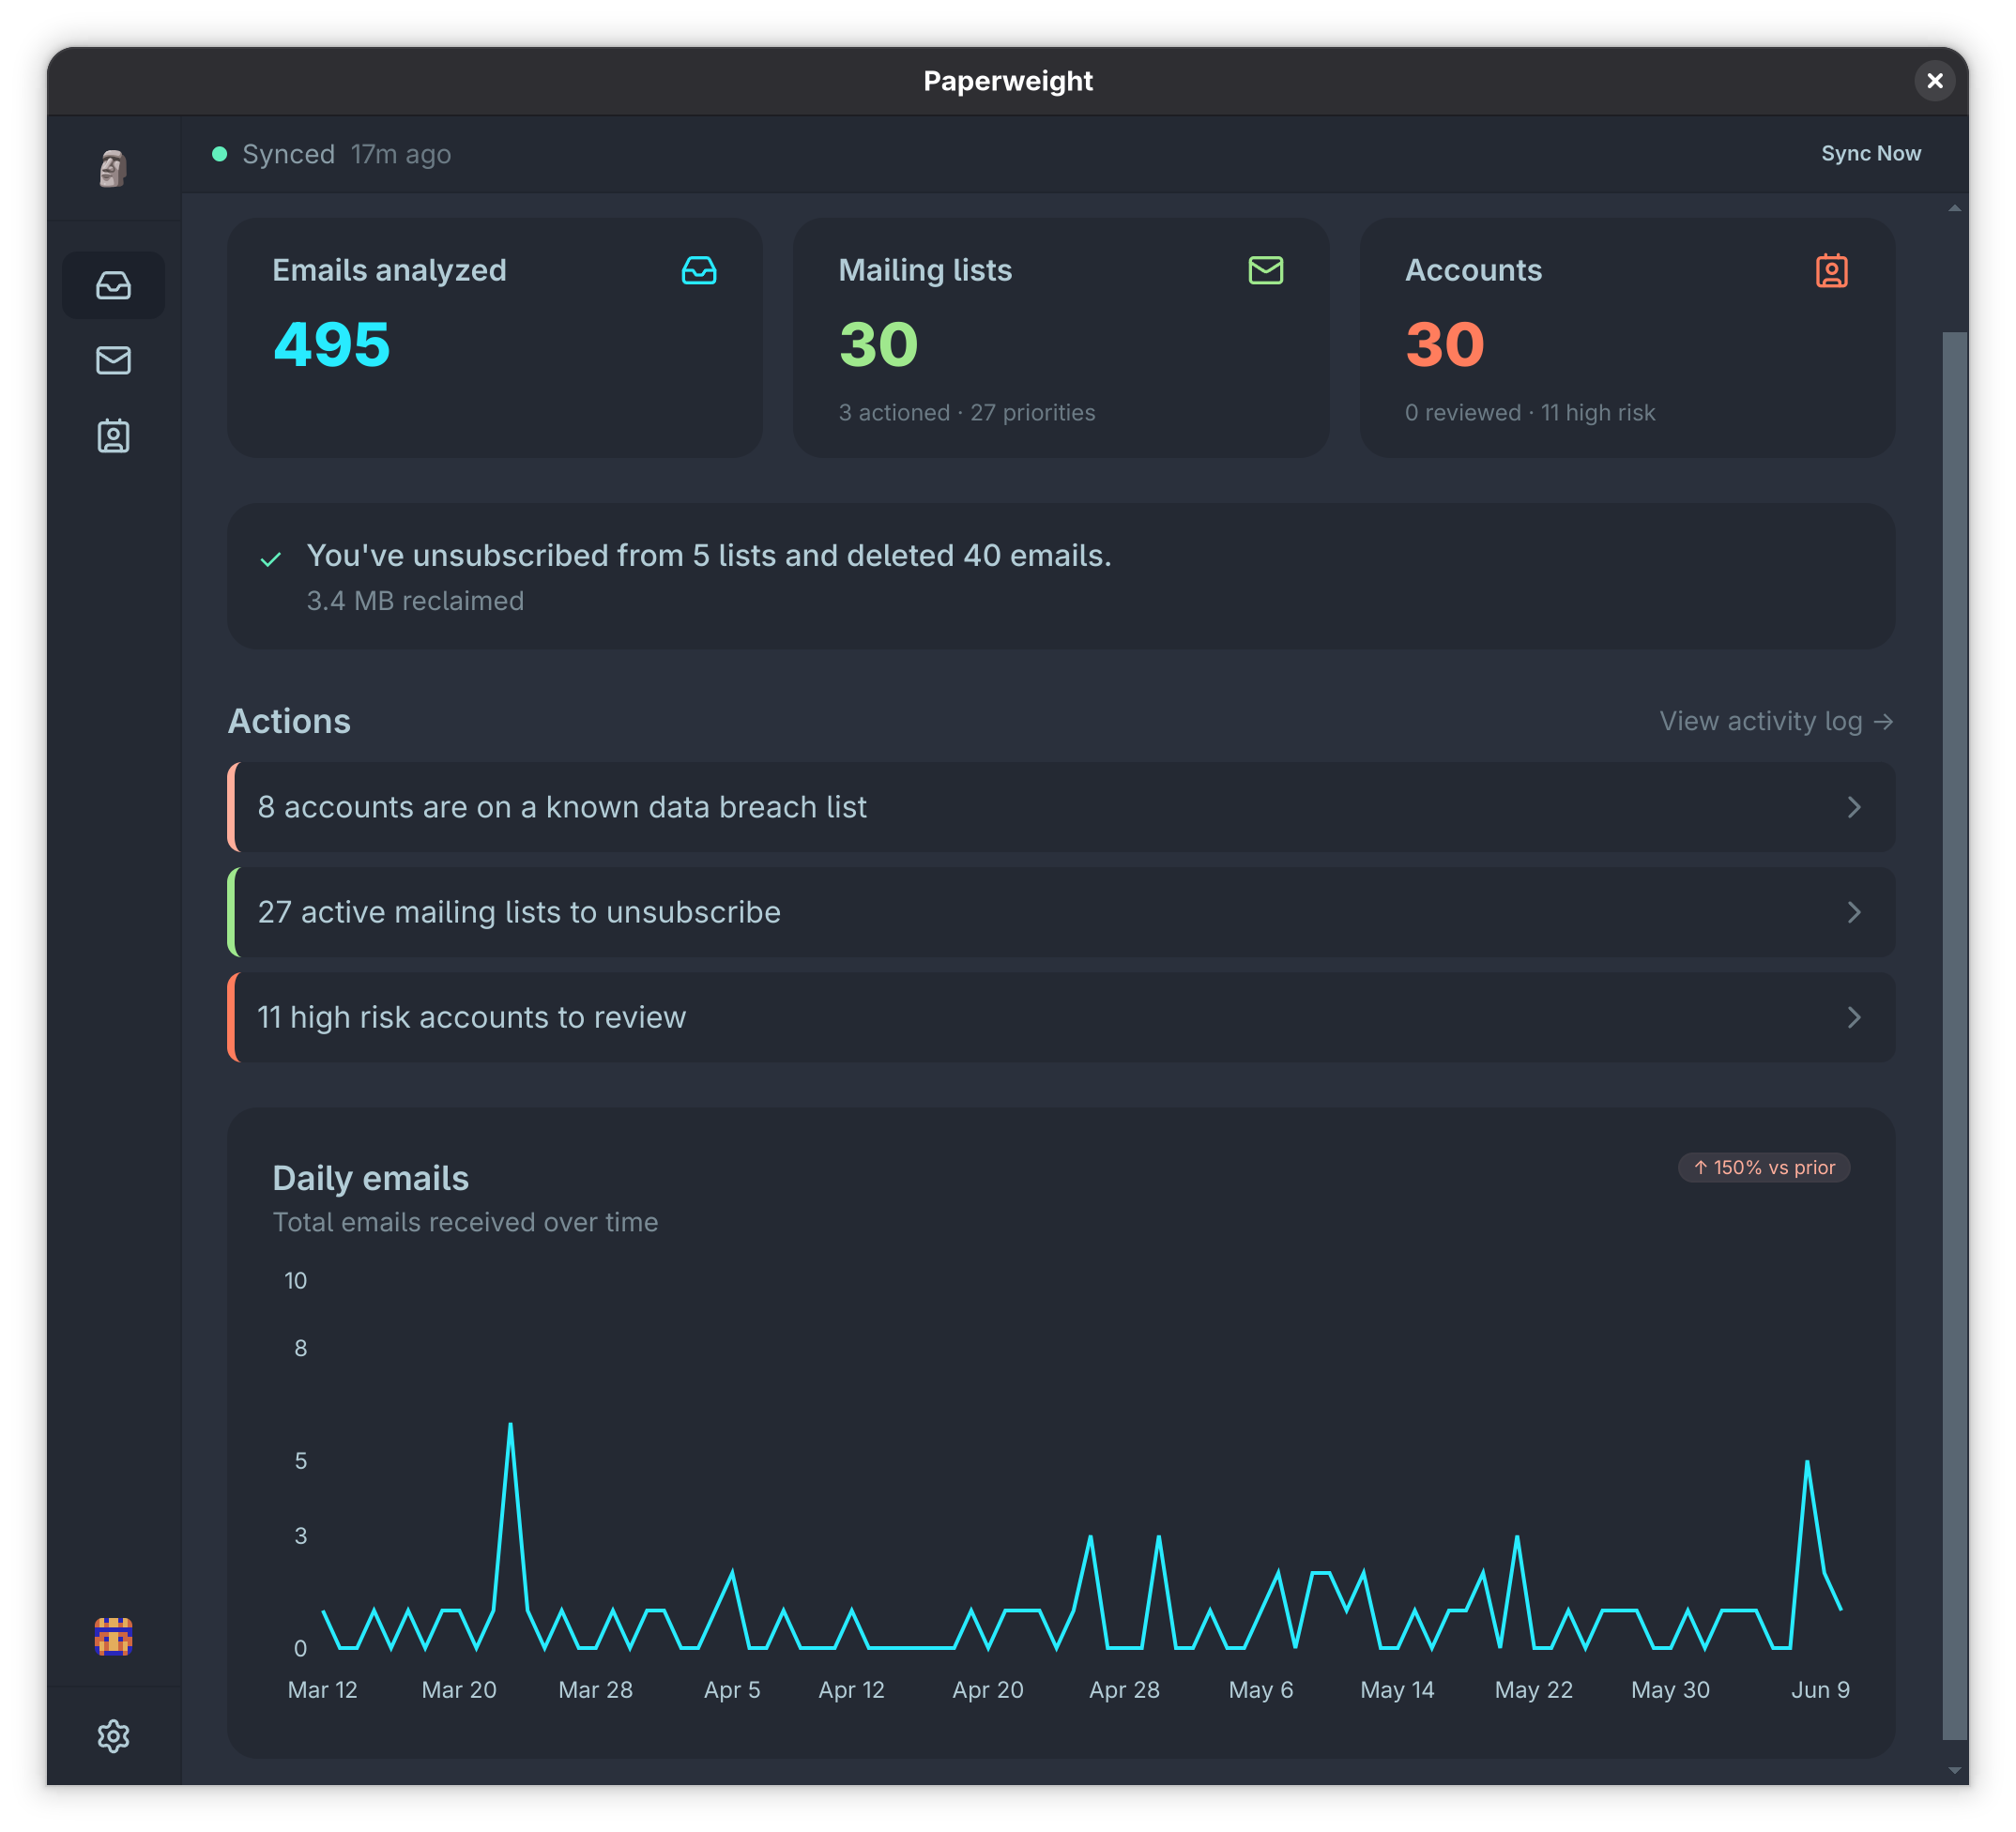The image size is (2016, 1832).
Task: Click '3 actioned · 27 priorities' text
Action: coord(966,412)
